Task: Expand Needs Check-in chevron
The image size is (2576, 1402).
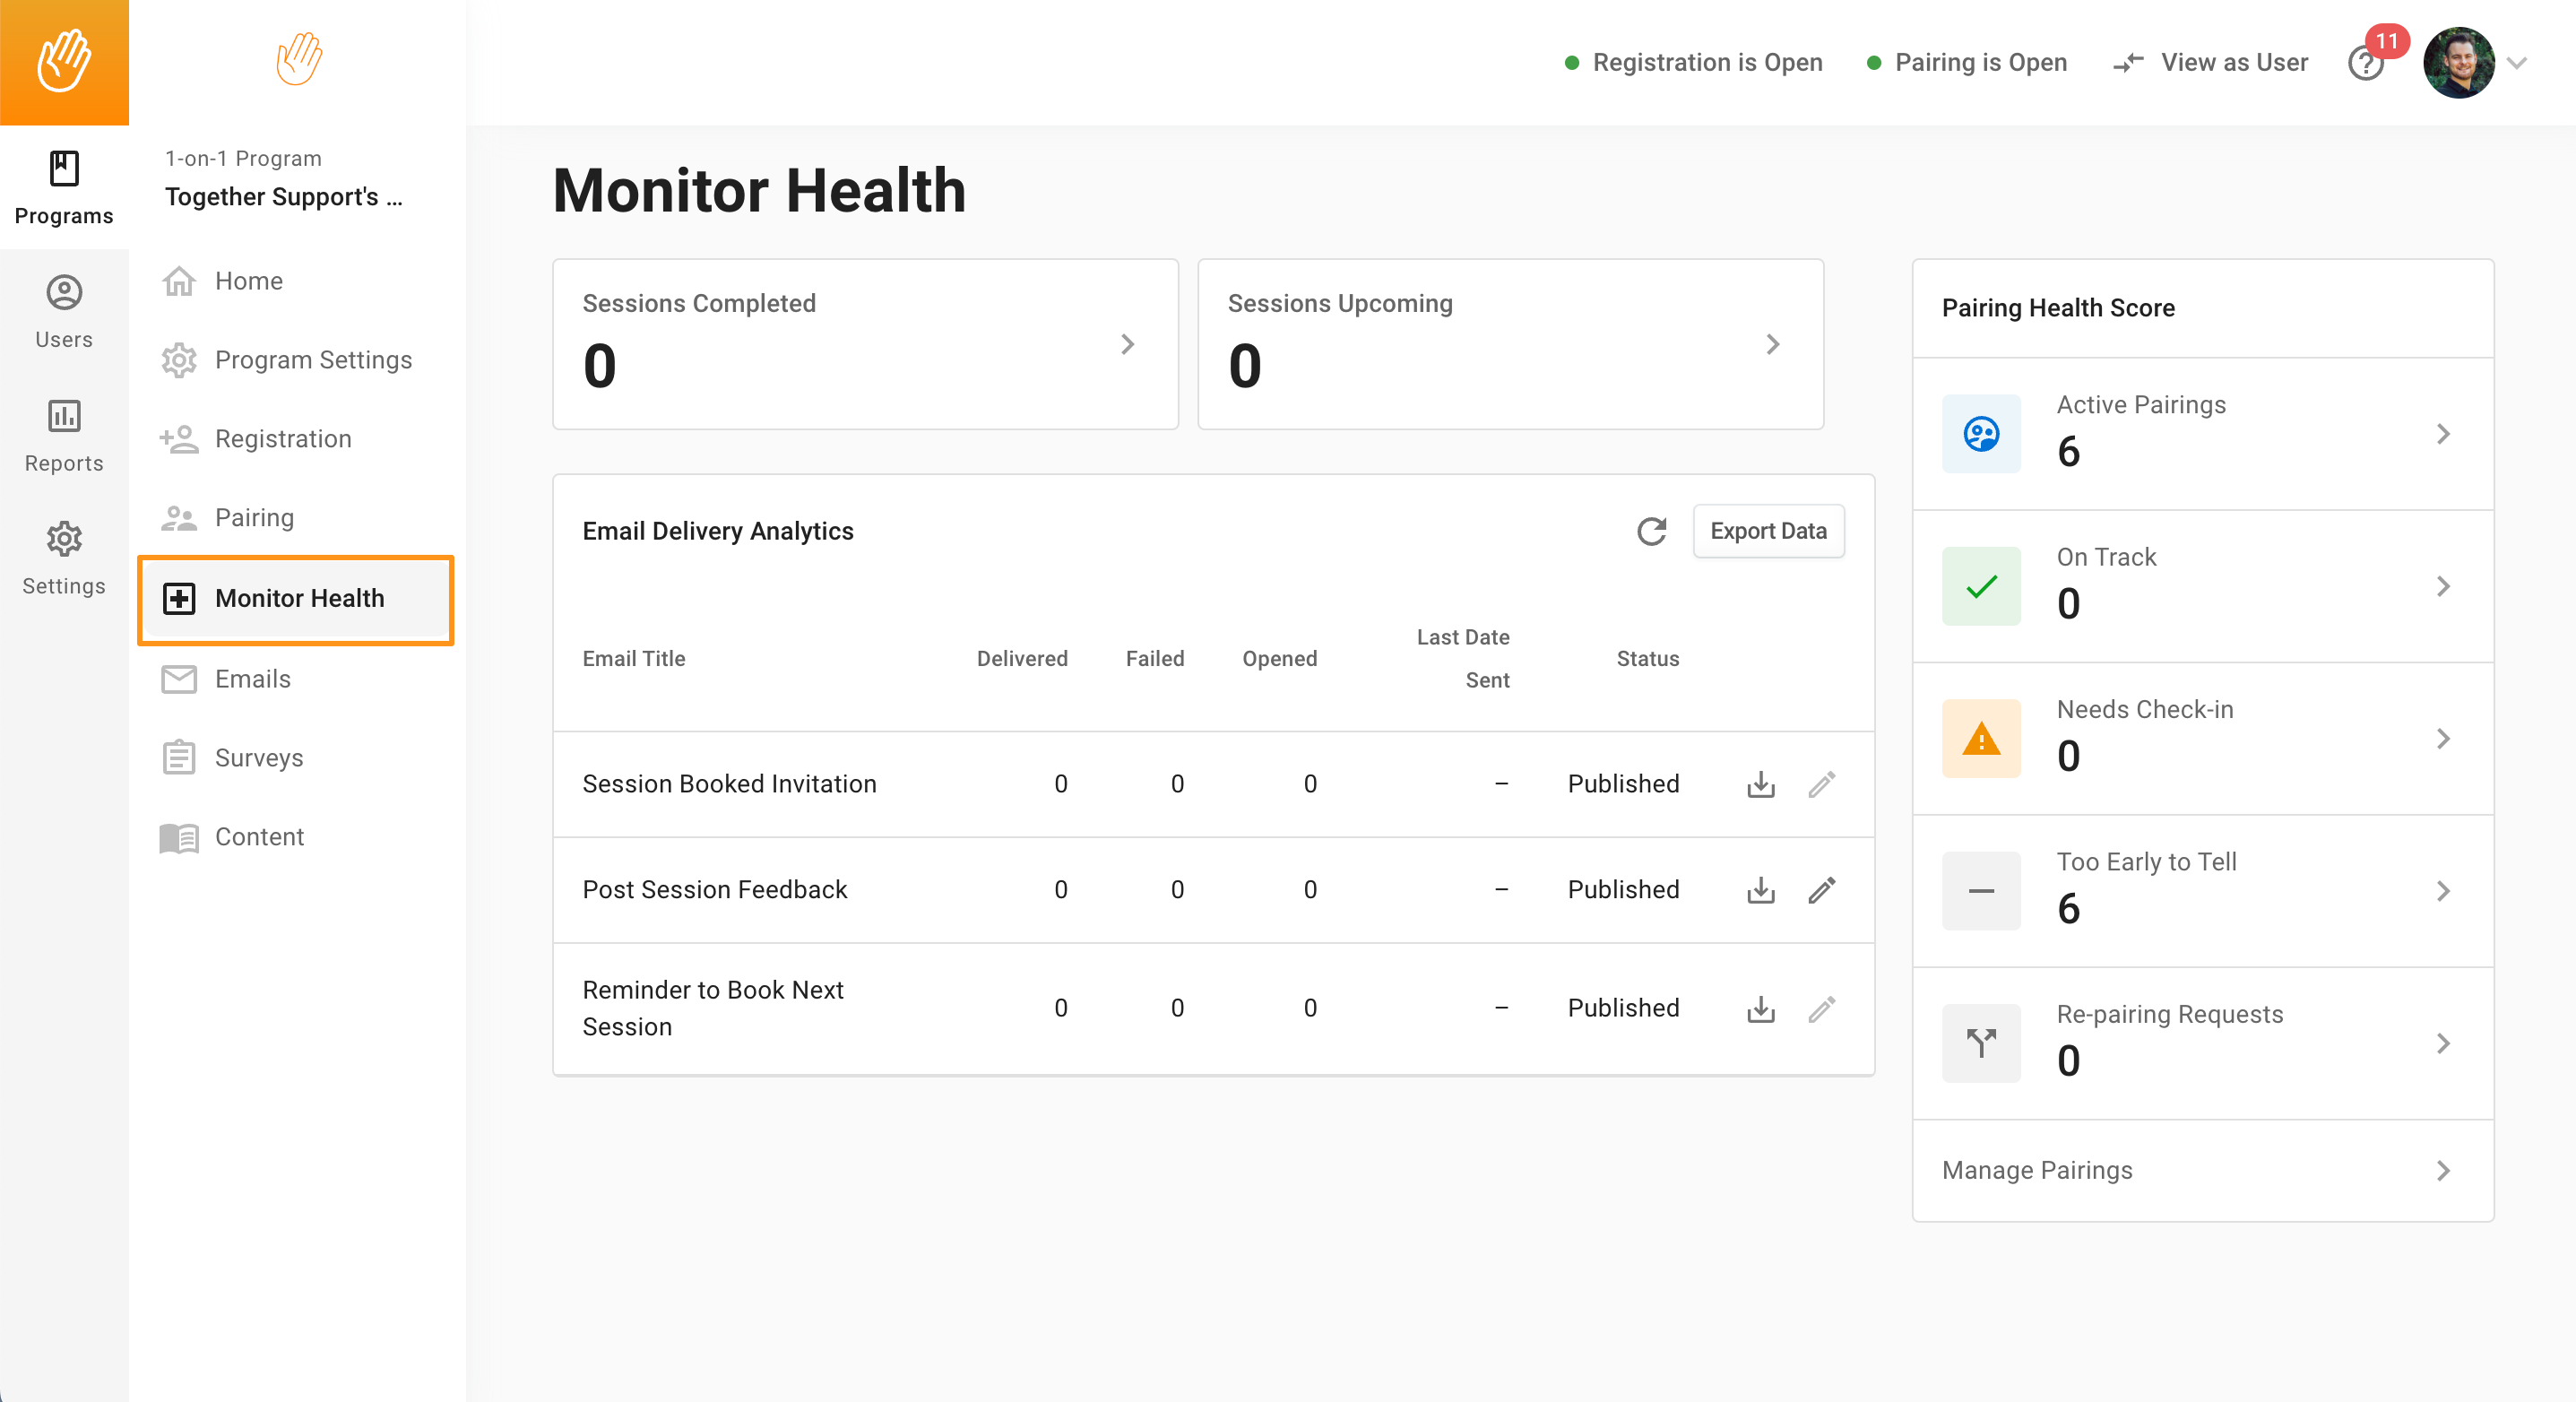Action: (2442, 739)
